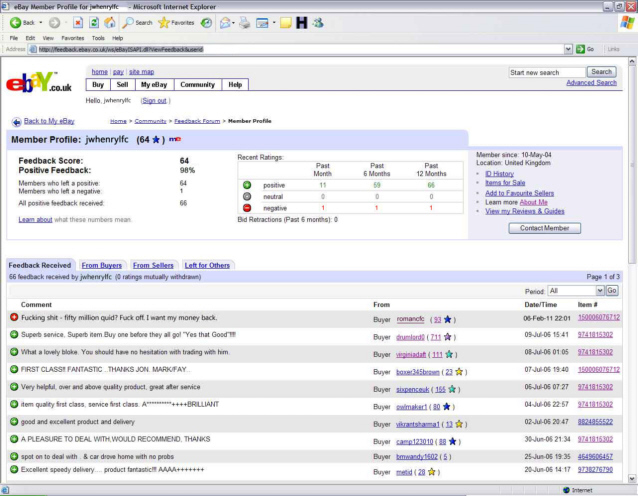Open the Edit menu
Image resolution: width=638 pixels, height=496 pixels.
click(x=30, y=38)
